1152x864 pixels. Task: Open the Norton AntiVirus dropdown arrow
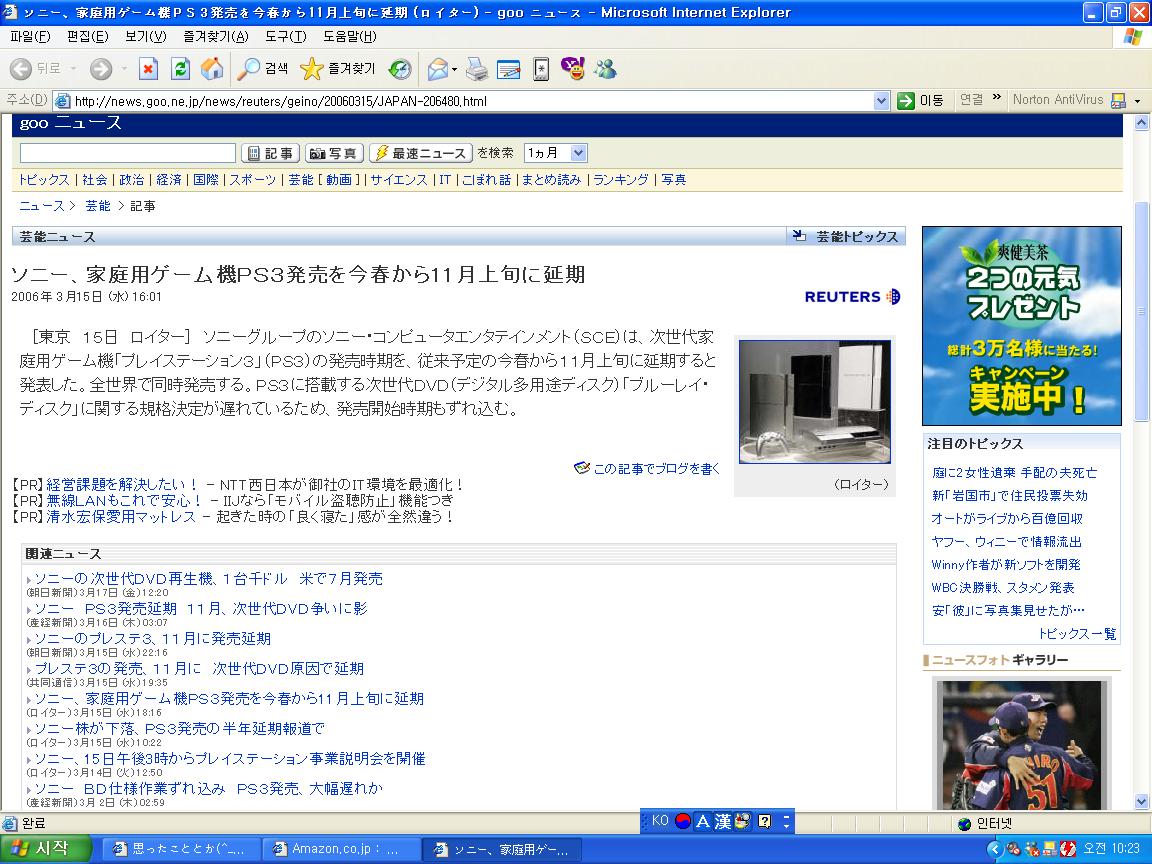pos(1137,101)
